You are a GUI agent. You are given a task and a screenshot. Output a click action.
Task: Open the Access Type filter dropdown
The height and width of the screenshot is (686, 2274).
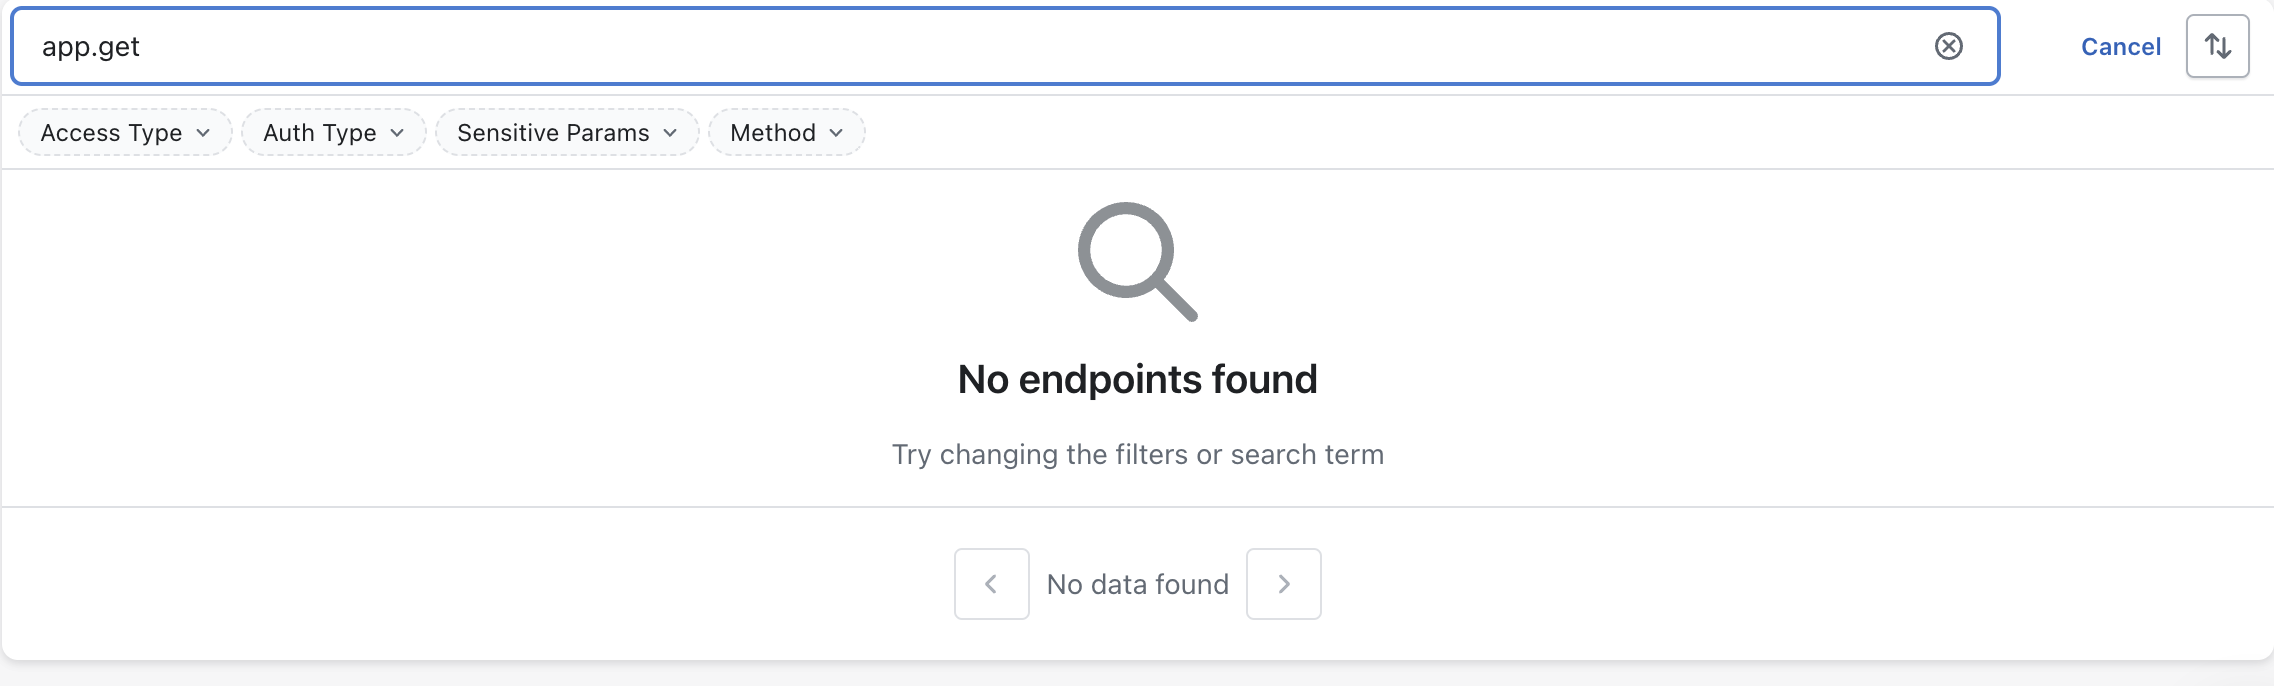(125, 132)
